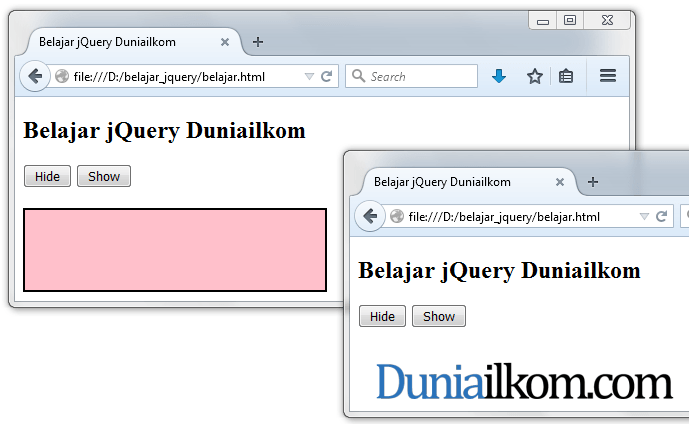Open the hamburger menu in back window

coord(608,76)
